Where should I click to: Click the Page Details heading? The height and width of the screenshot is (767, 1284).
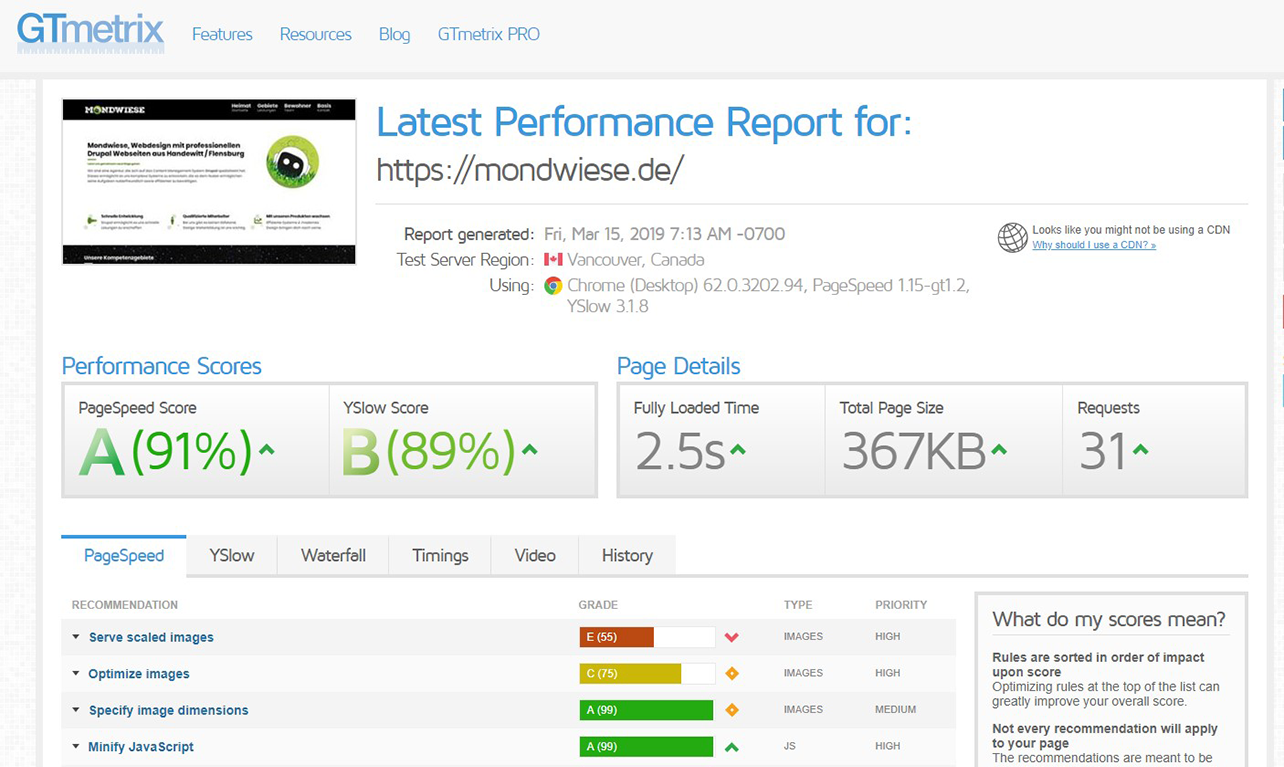pos(679,366)
